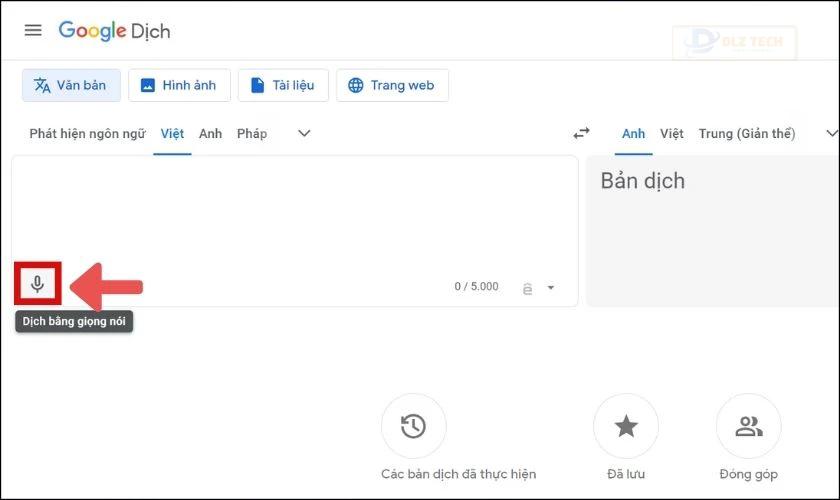Expand the target language list chevron

(832, 133)
